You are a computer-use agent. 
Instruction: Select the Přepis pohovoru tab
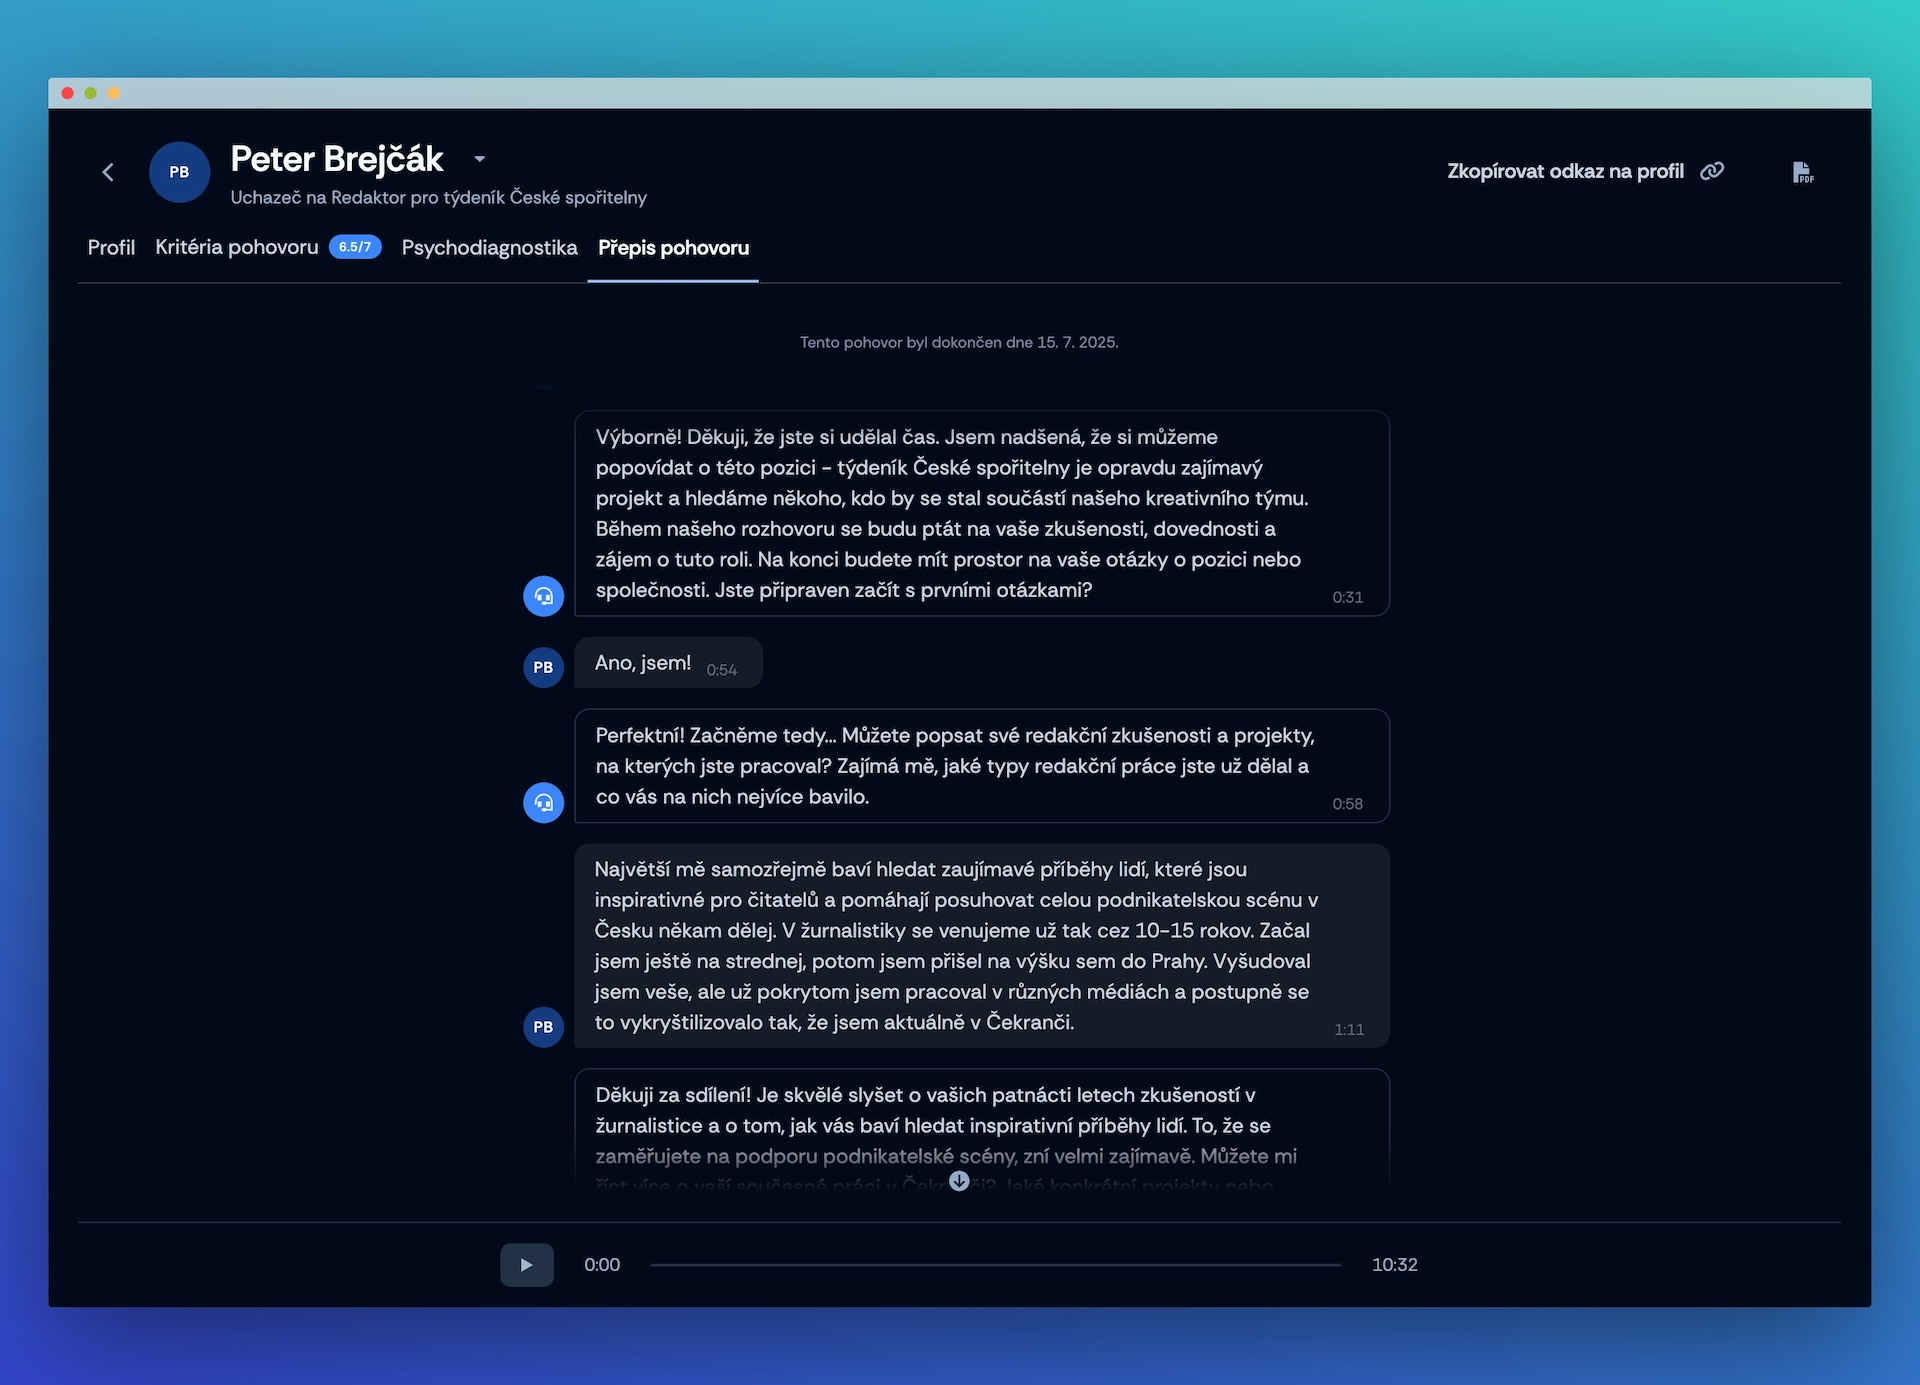tap(673, 247)
